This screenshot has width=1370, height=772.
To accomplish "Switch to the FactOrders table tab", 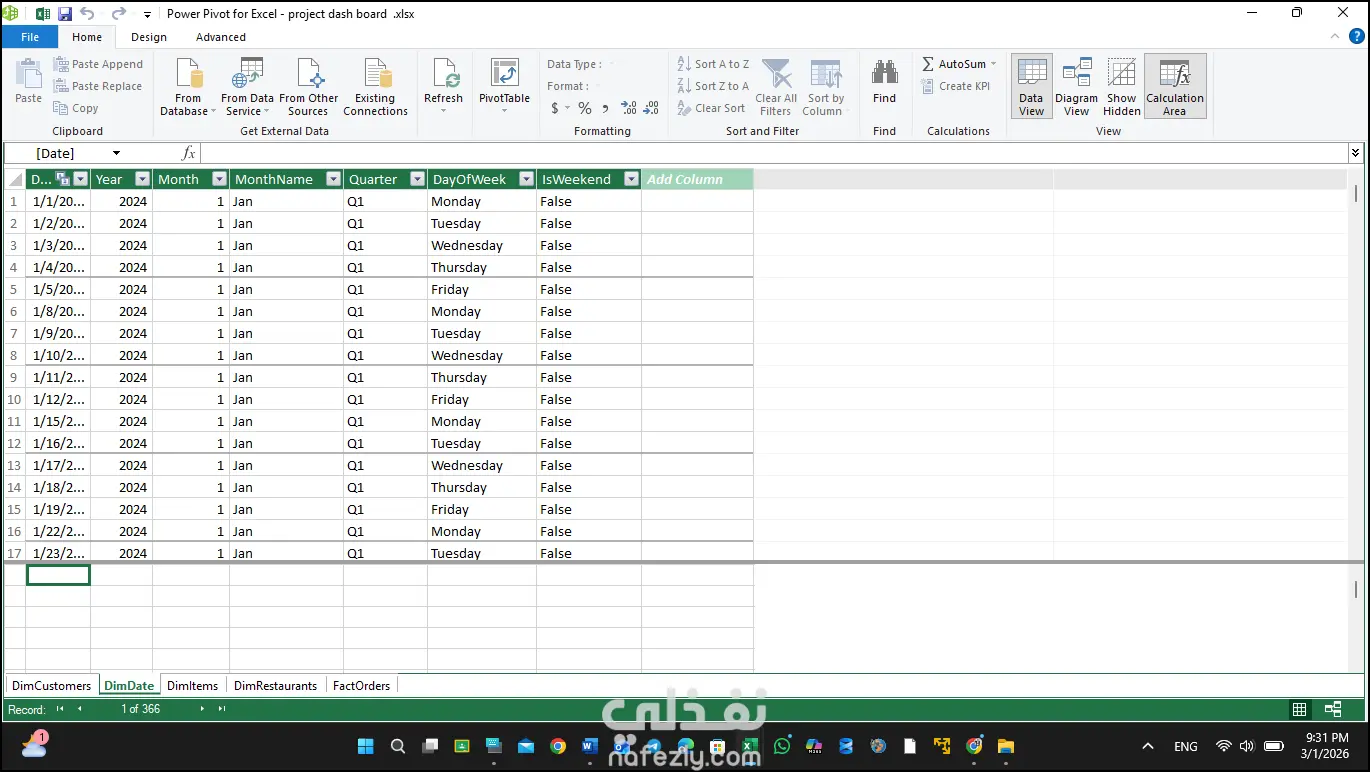I will (x=361, y=685).
